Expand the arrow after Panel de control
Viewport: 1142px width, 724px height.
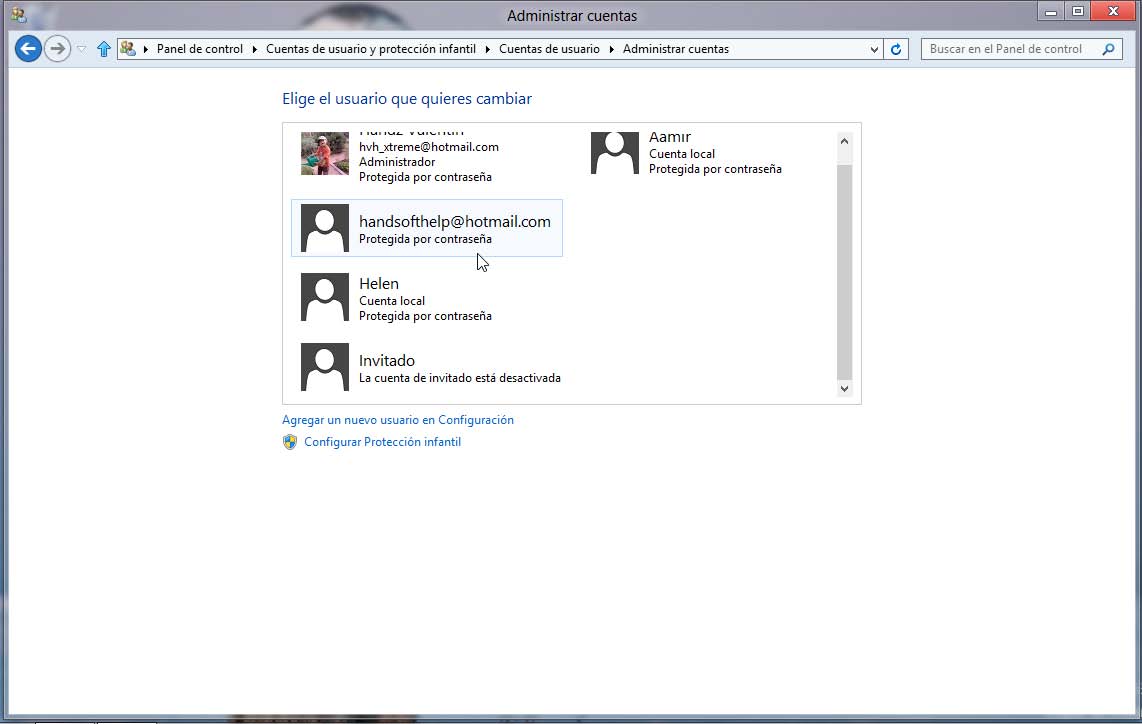[x=254, y=49]
